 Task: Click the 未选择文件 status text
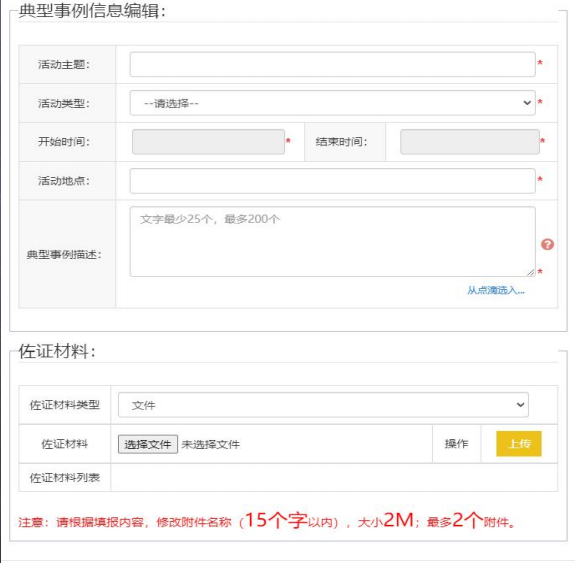[210, 445]
